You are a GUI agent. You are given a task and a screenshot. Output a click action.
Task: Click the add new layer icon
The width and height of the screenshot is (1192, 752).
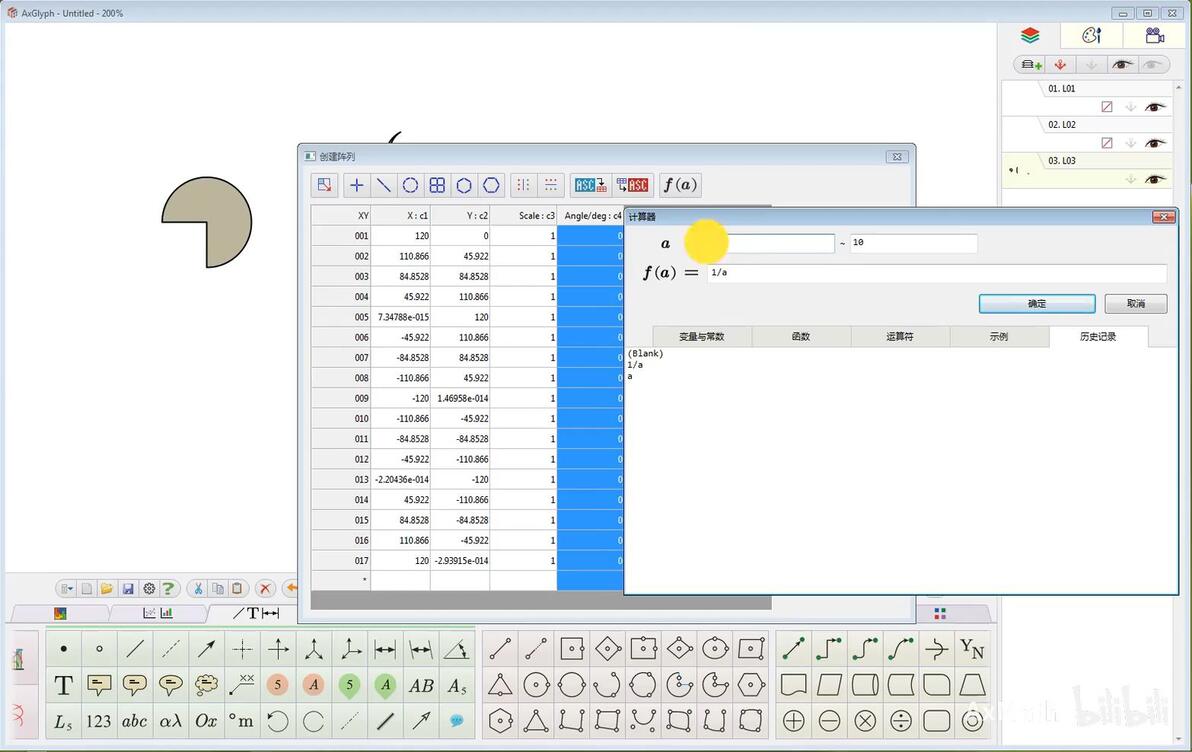pyautogui.click(x=1031, y=65)
